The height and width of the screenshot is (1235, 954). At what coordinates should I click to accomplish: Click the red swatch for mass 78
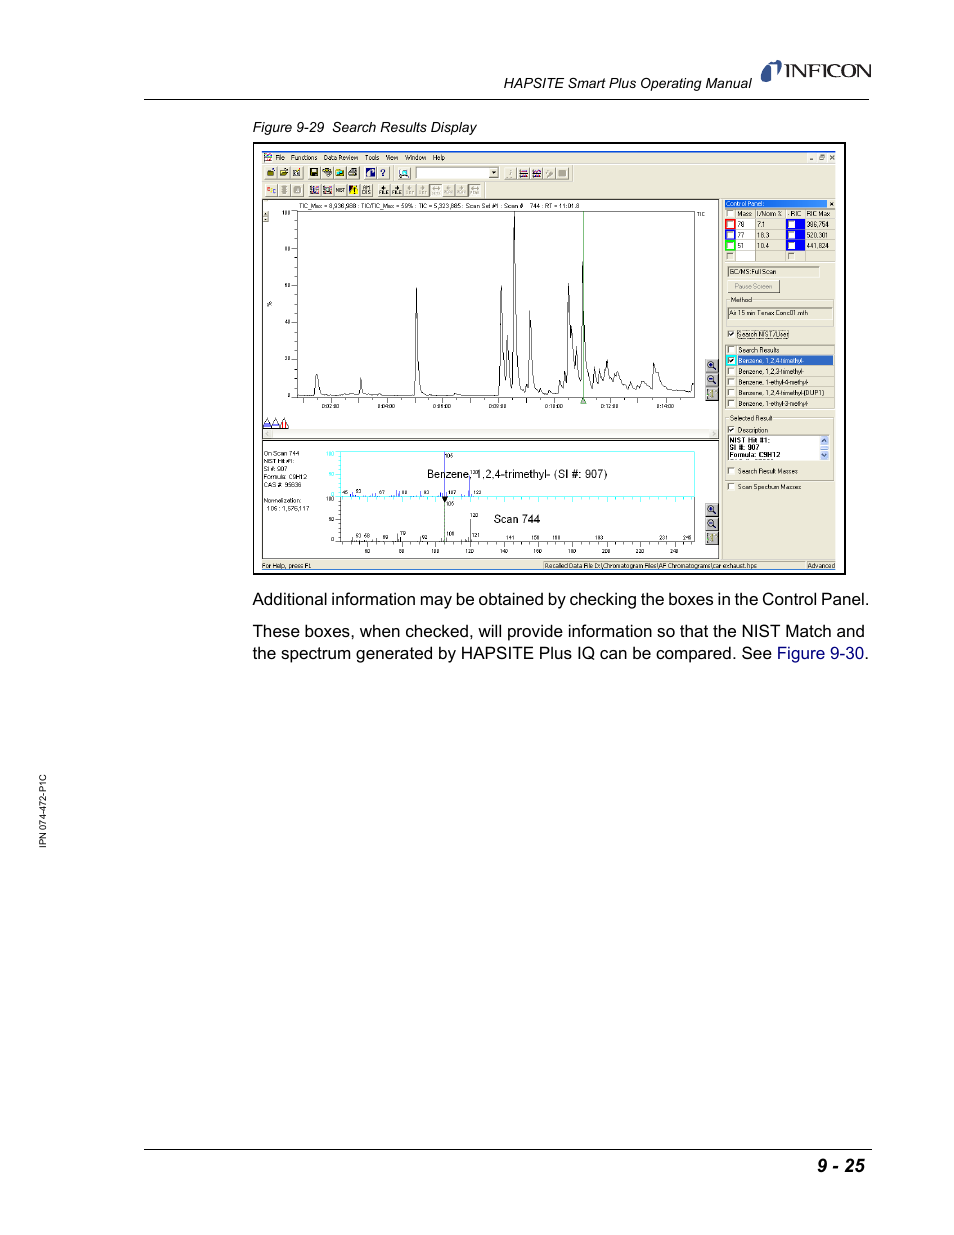pyautogui.click(x=730, y=224)
